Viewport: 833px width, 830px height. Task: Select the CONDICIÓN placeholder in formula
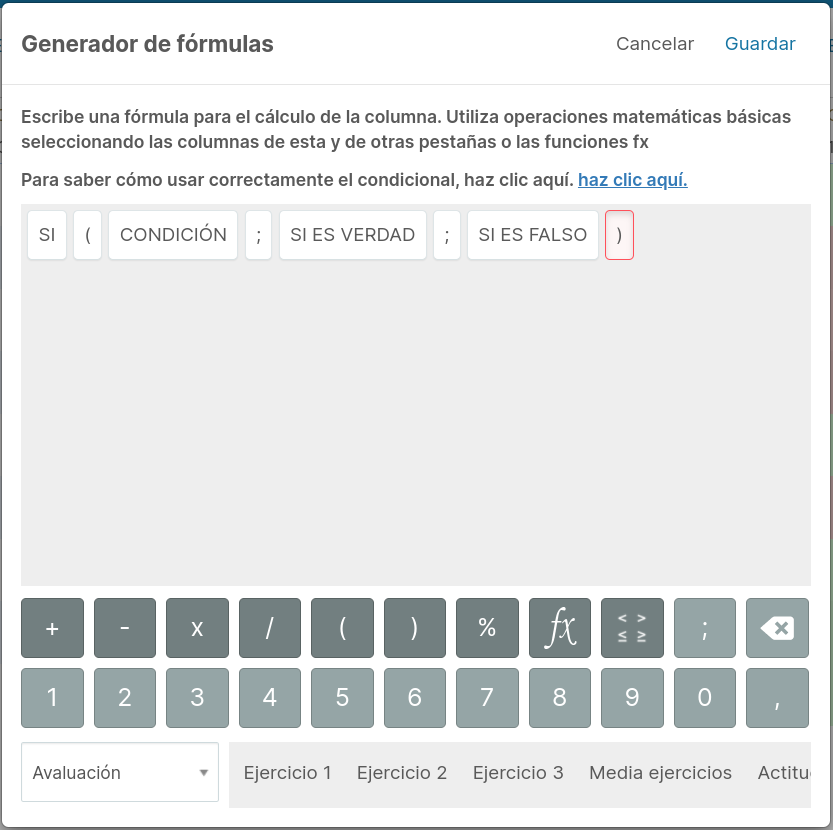pyautogui.click(x=173, y=235)
